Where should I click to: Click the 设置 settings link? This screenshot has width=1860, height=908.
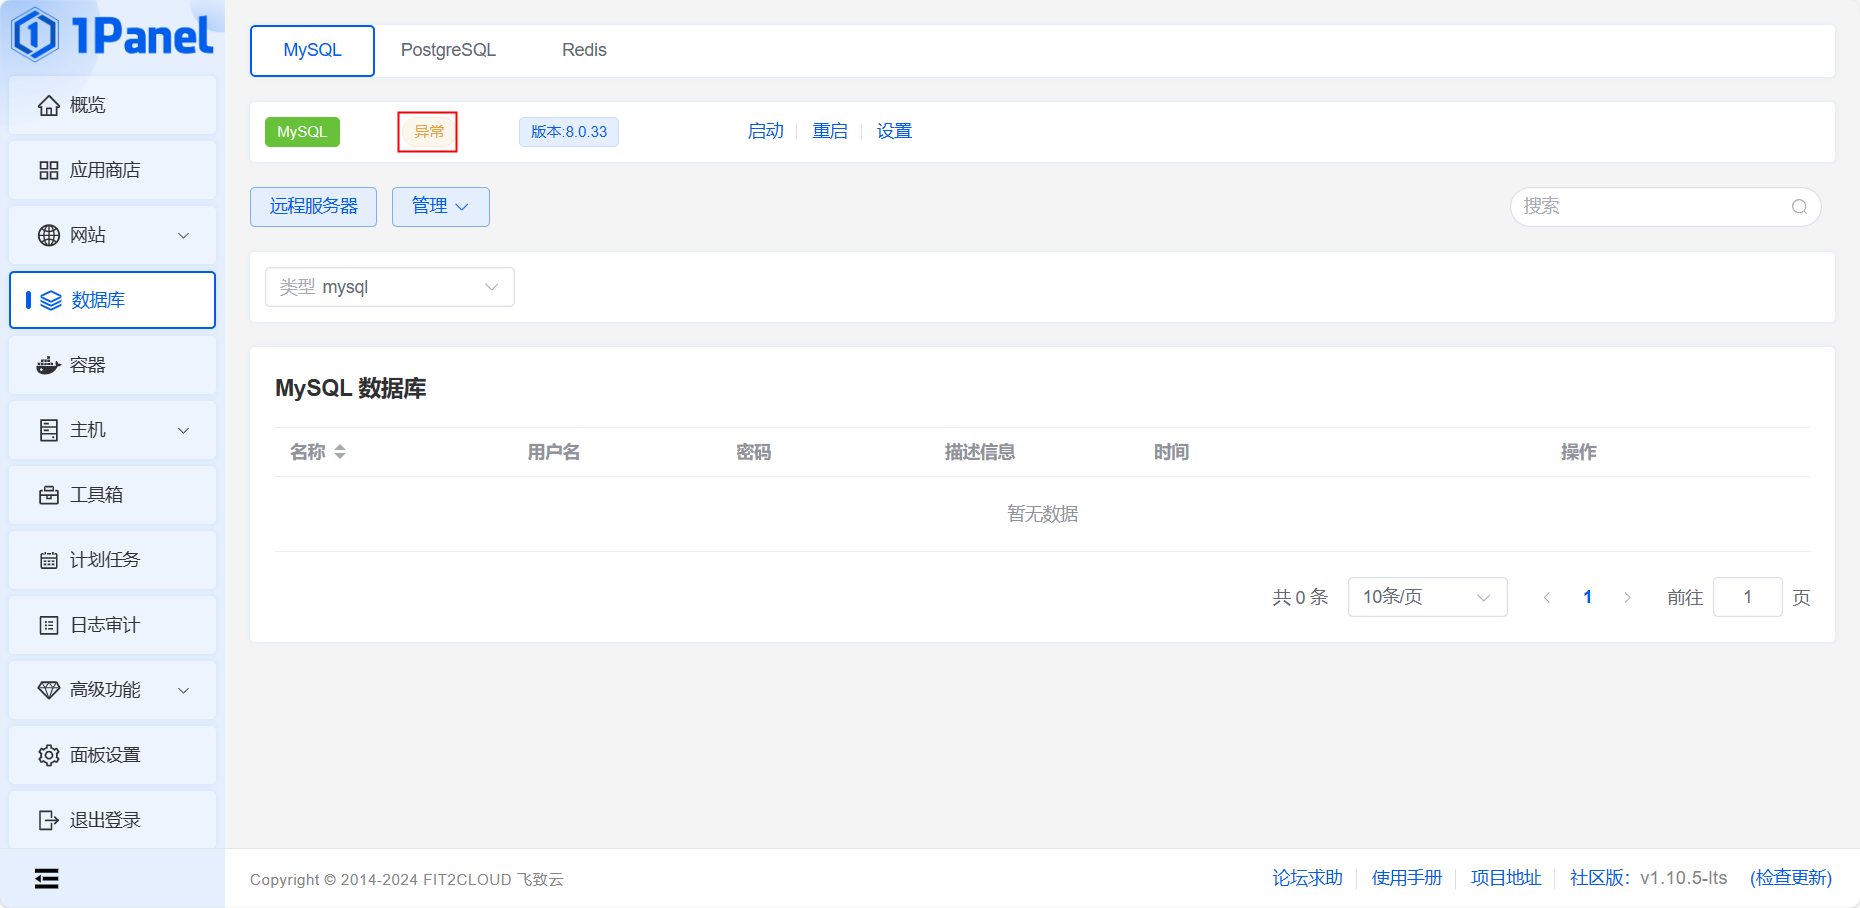pyautogui.click(x=894, y=131)
